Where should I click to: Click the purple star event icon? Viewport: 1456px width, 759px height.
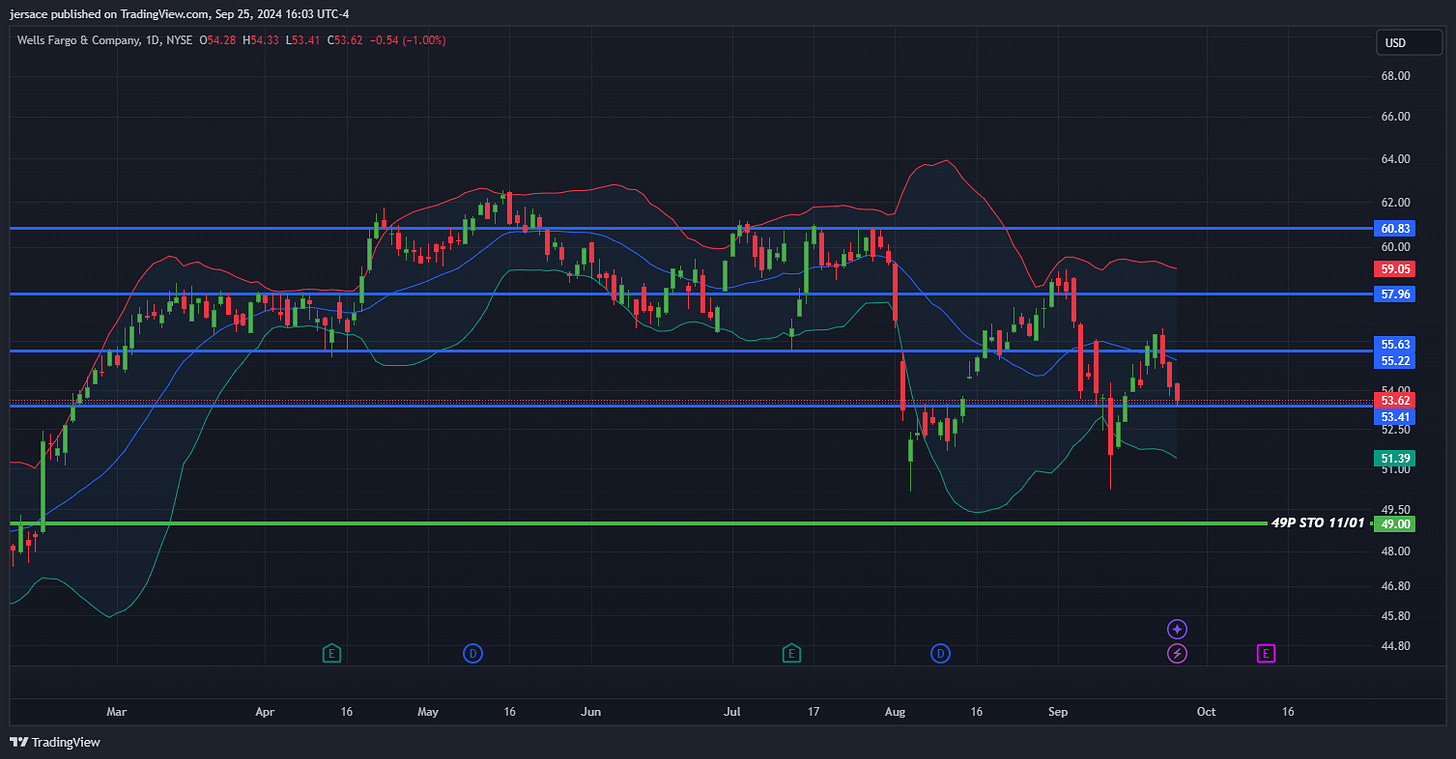(1178, 629)
